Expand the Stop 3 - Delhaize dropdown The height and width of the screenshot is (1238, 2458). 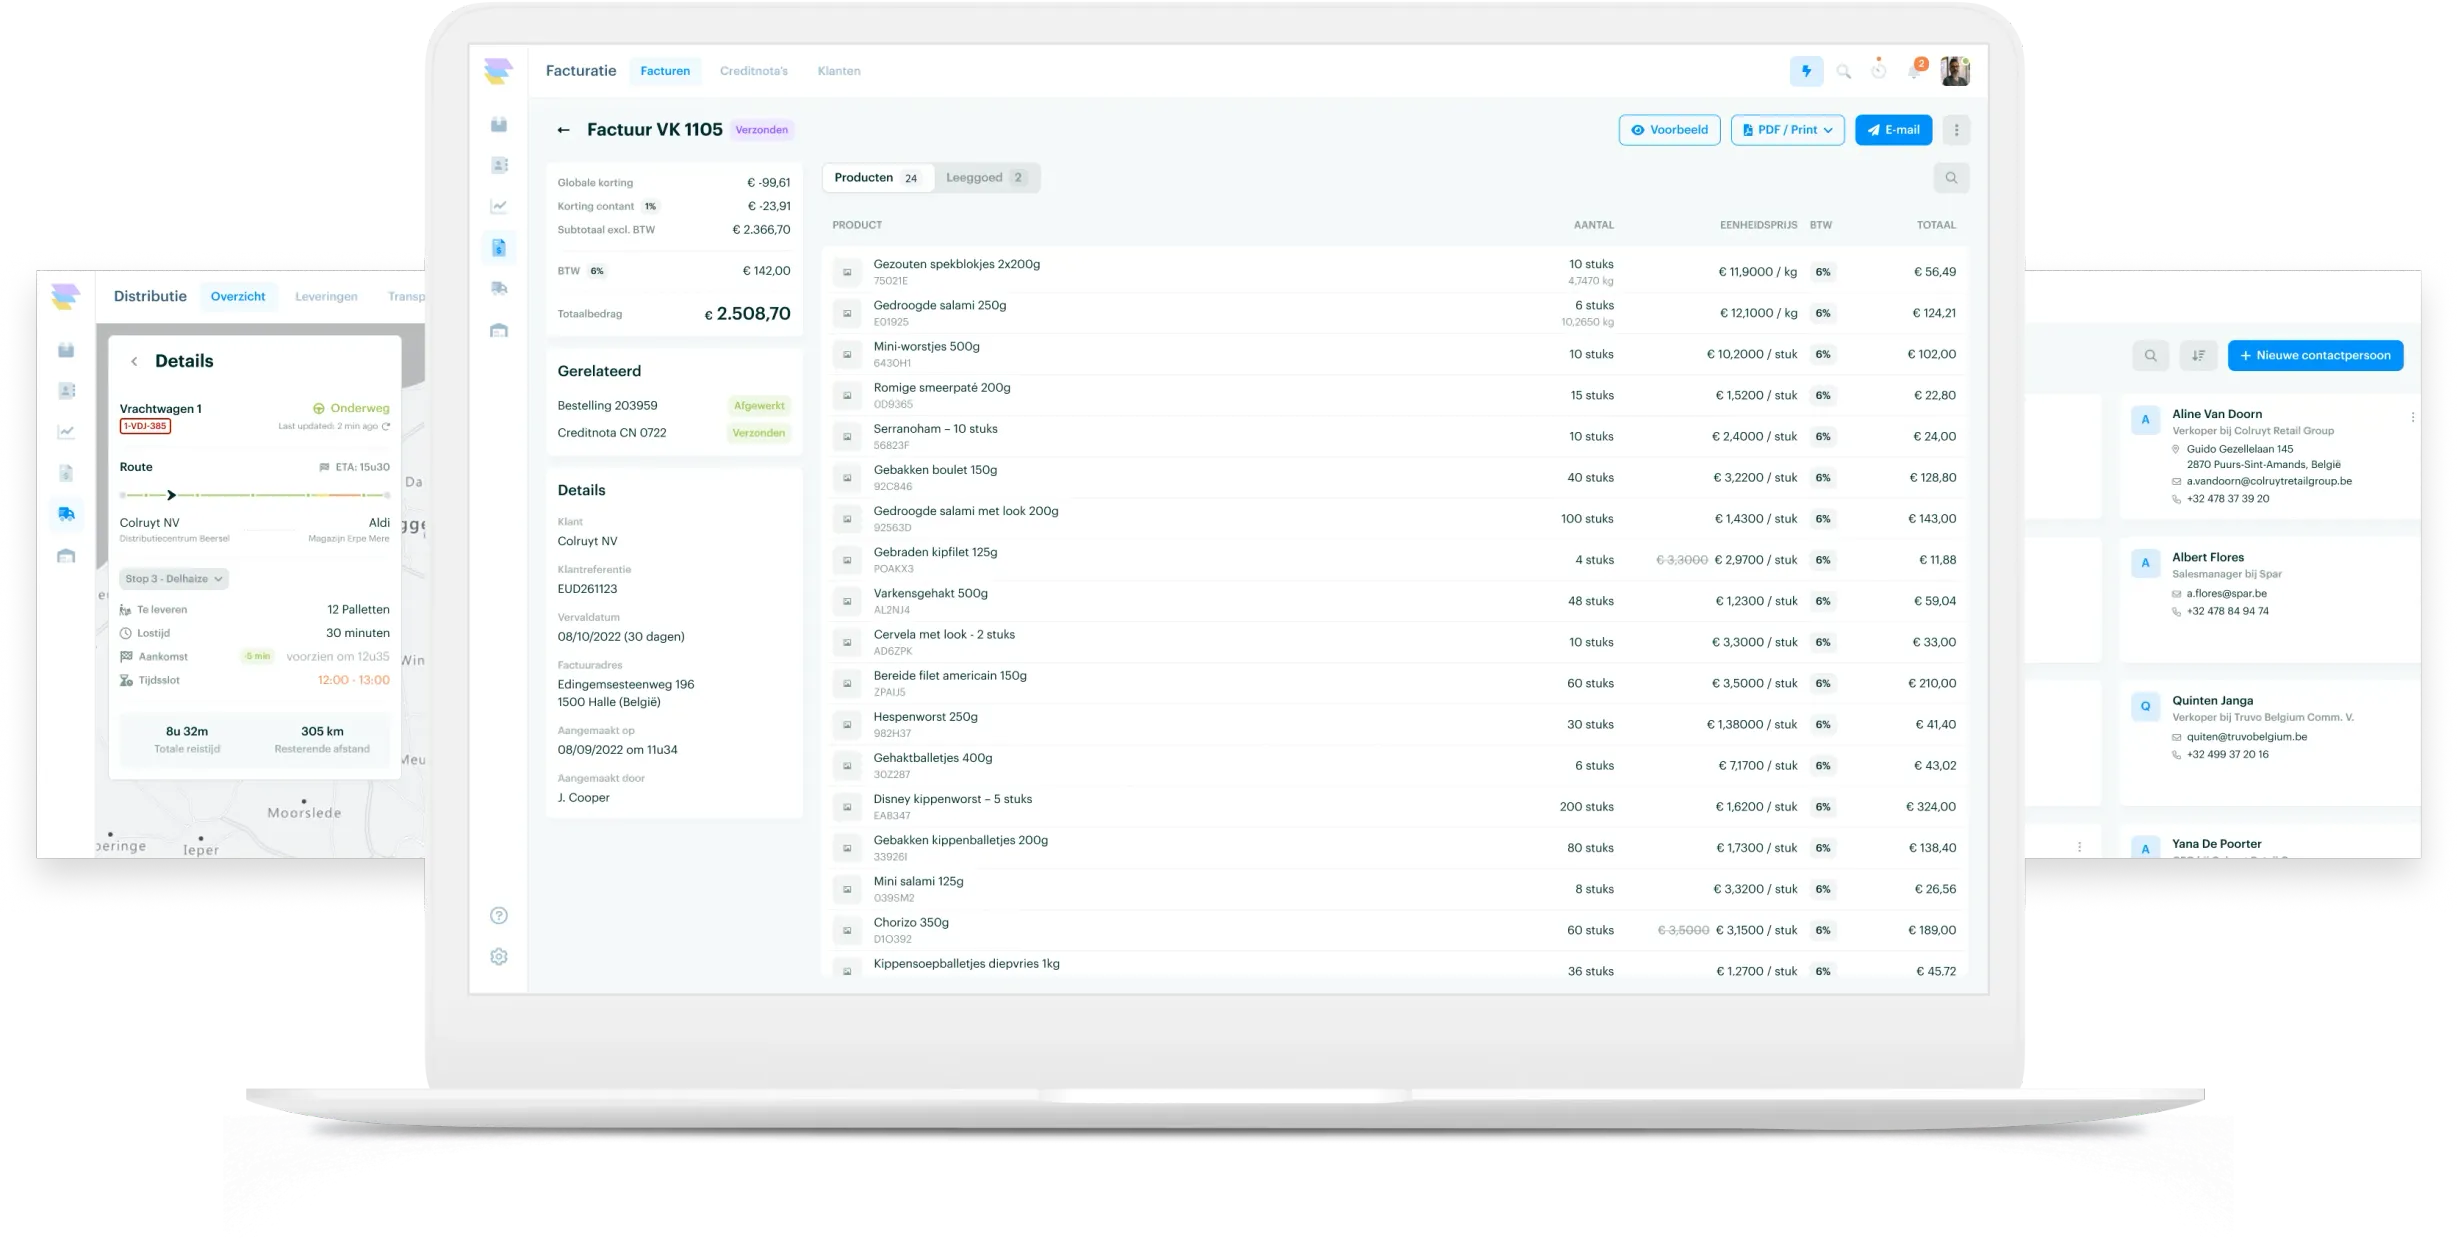click(x=174, y=579)
